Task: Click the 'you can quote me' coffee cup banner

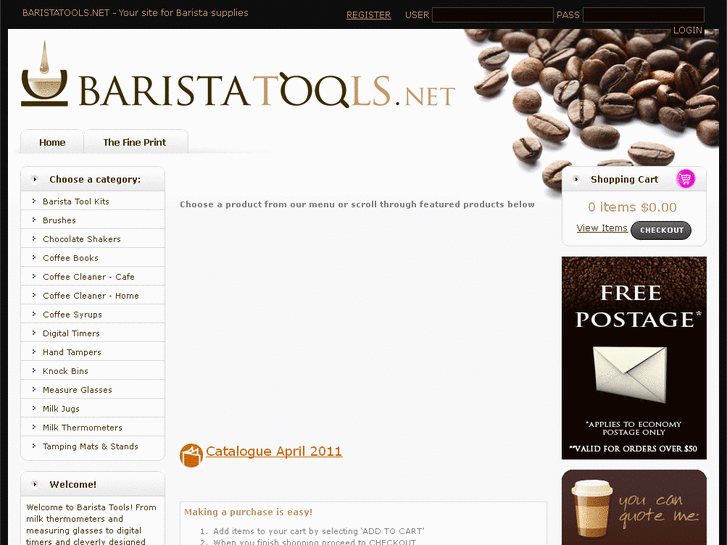Action: point(634,507)
